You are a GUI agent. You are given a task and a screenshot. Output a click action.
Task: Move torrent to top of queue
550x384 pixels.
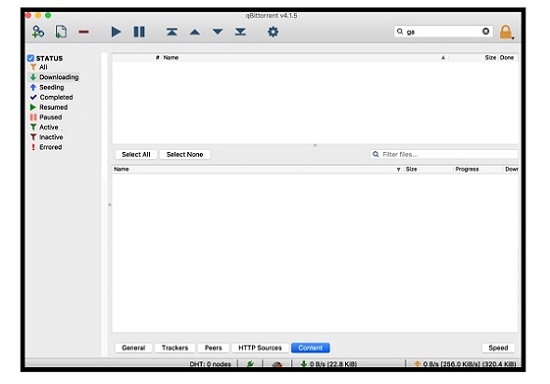pos(172,32)
